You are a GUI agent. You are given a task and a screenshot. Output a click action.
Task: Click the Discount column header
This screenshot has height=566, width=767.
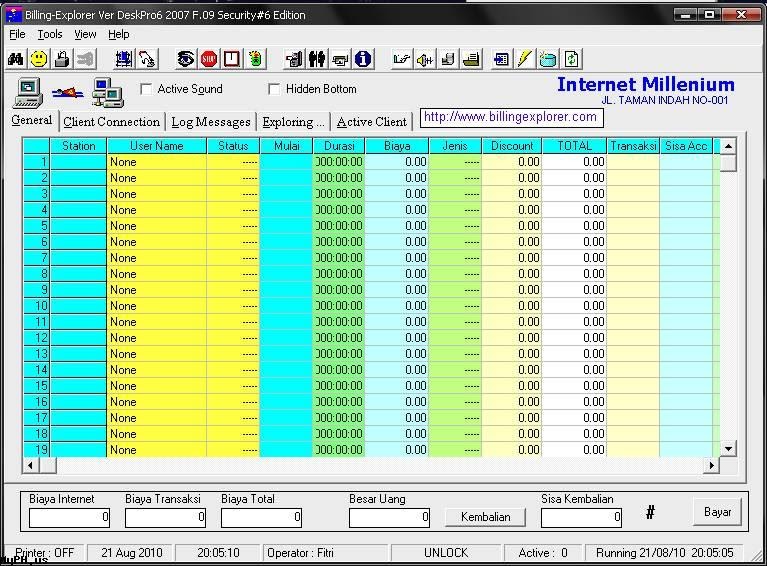point(512,146)
